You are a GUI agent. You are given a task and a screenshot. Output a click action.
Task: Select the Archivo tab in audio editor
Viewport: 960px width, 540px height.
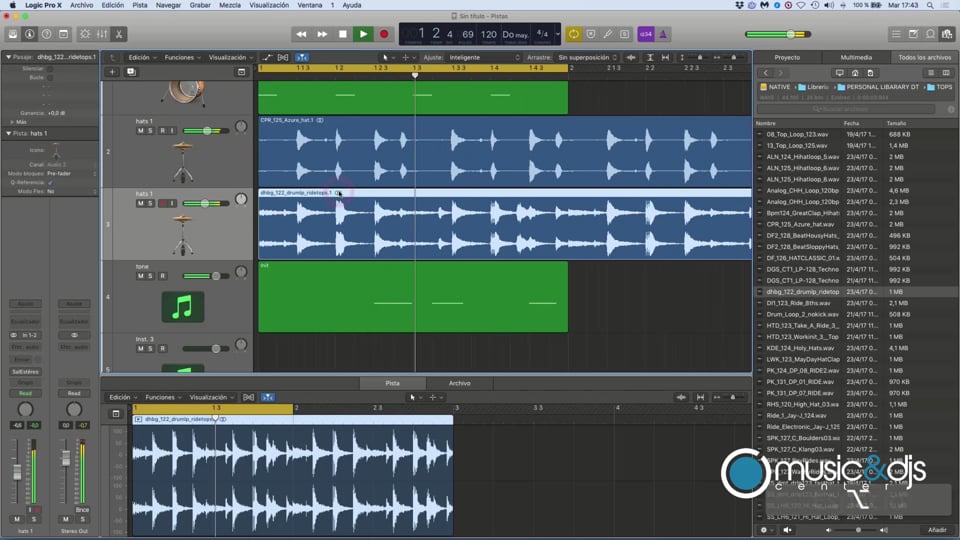[x=459, y=383]
